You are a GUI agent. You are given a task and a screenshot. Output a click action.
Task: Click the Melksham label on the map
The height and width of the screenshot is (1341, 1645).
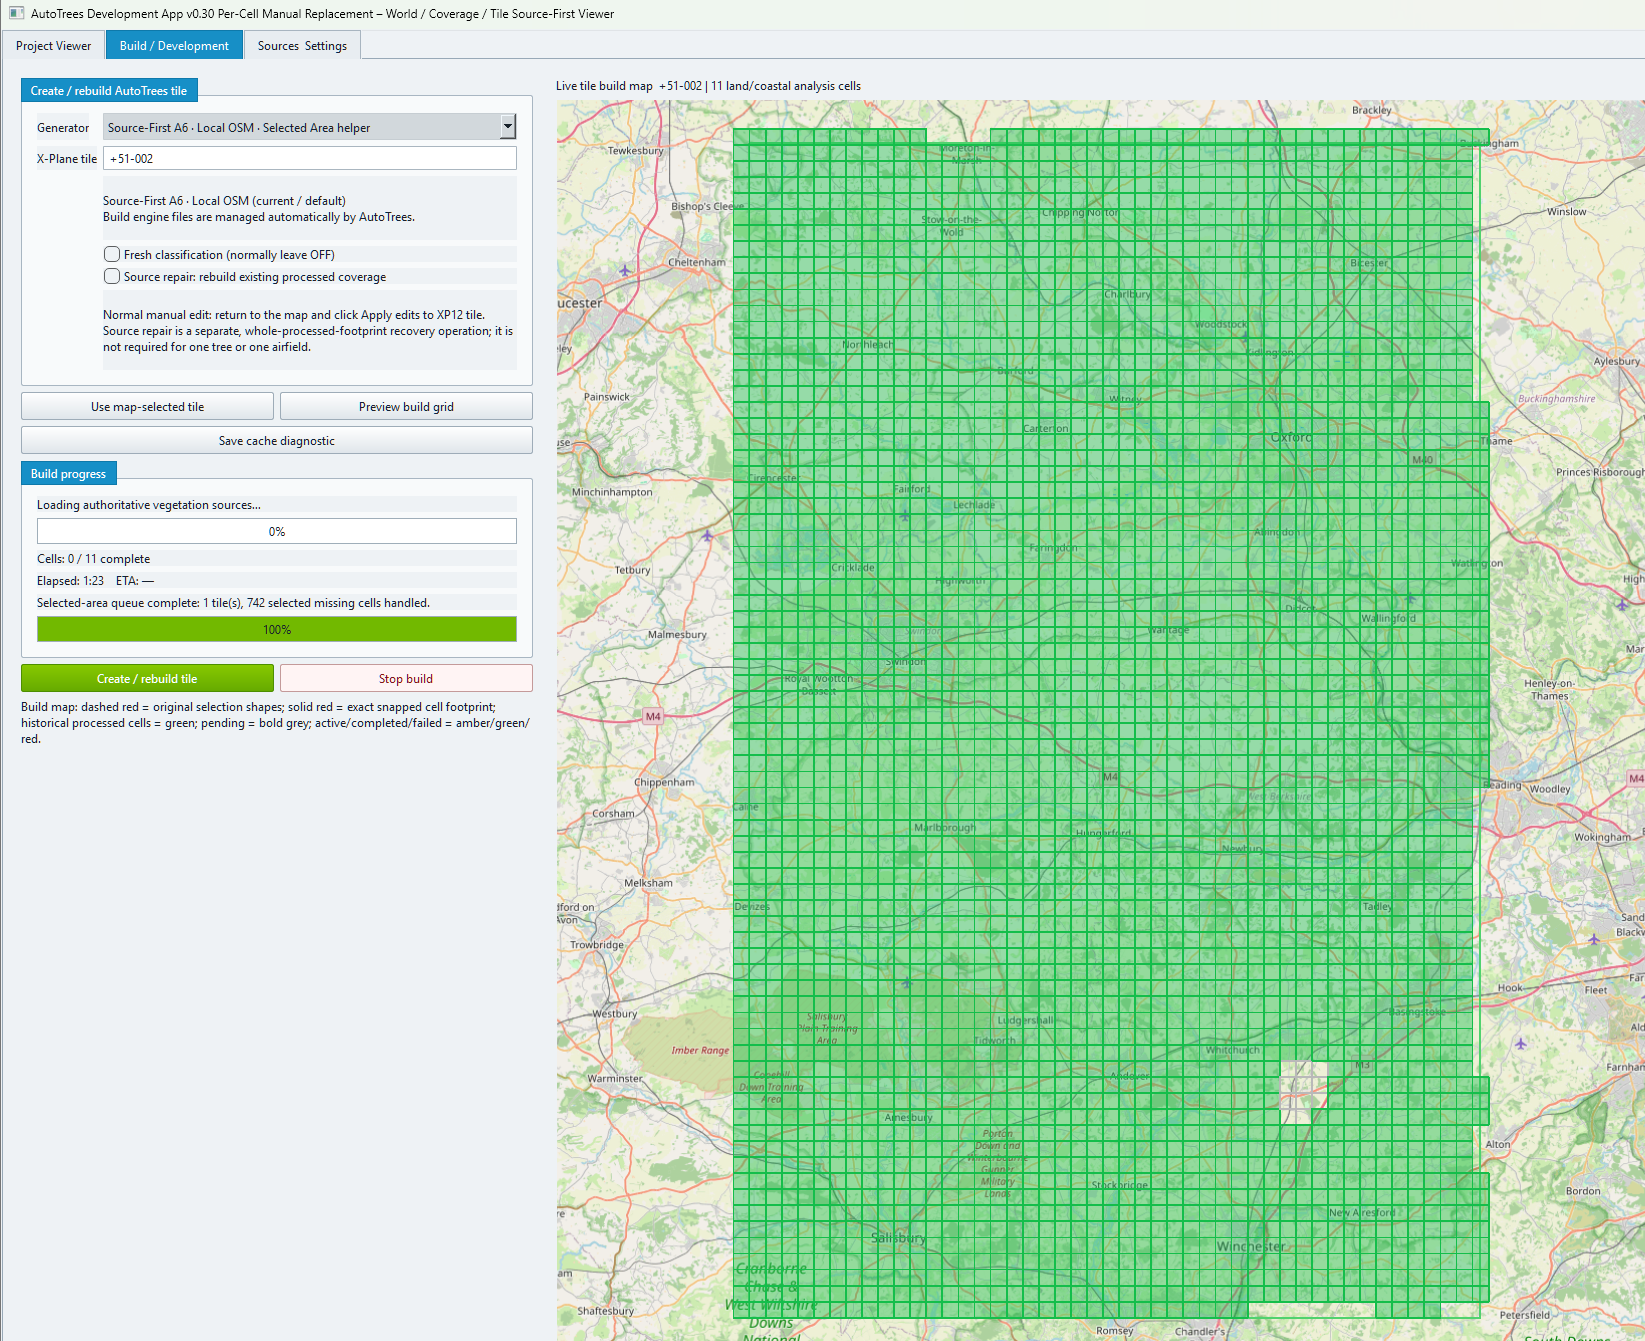[648, 883]
